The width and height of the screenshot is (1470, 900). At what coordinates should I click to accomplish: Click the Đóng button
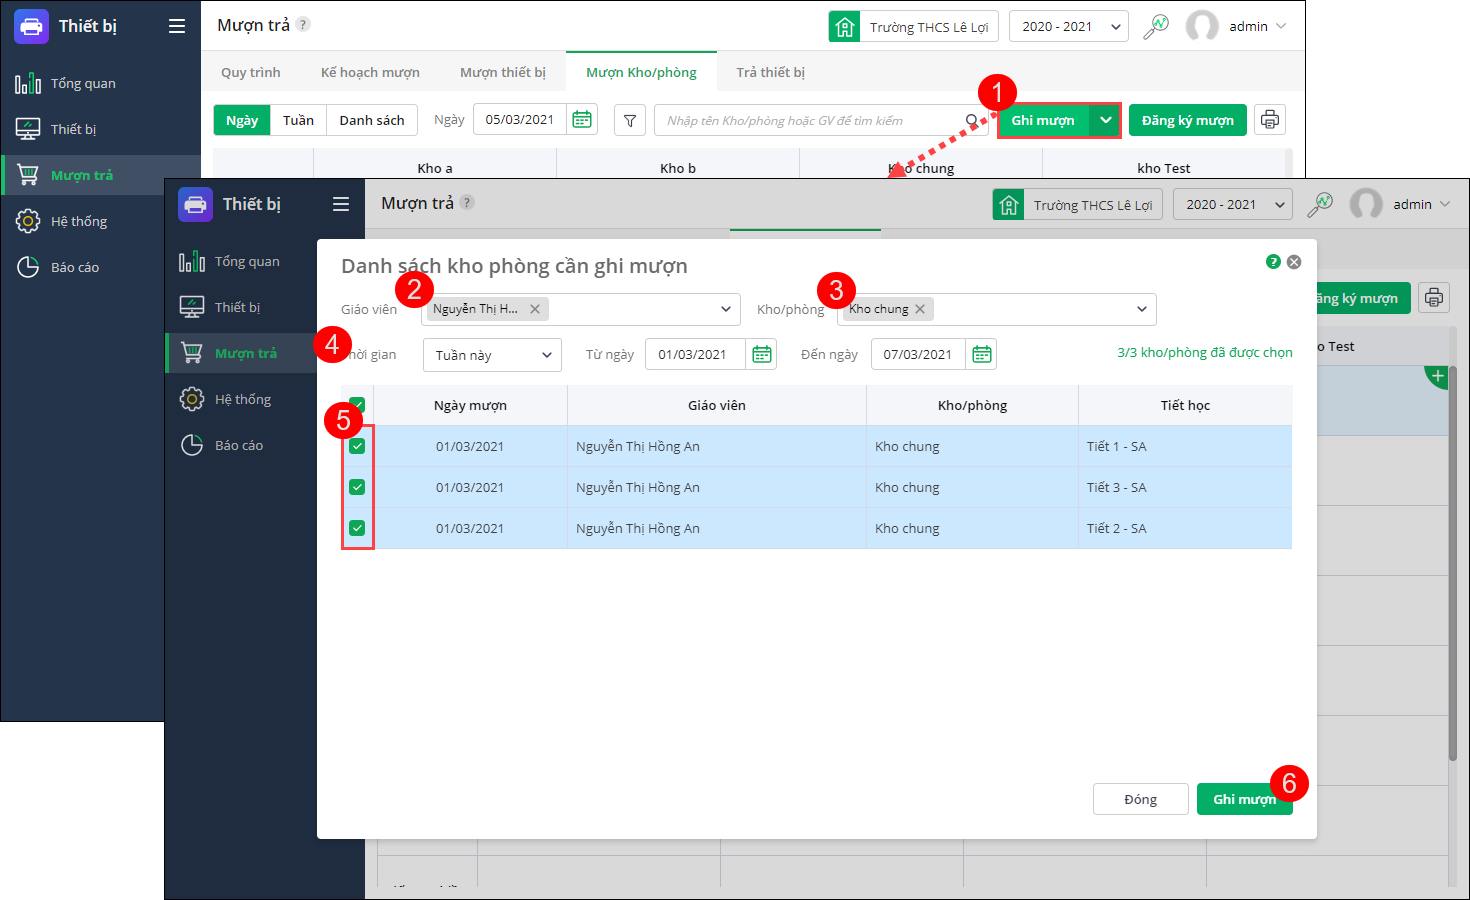coord(1140,799)
